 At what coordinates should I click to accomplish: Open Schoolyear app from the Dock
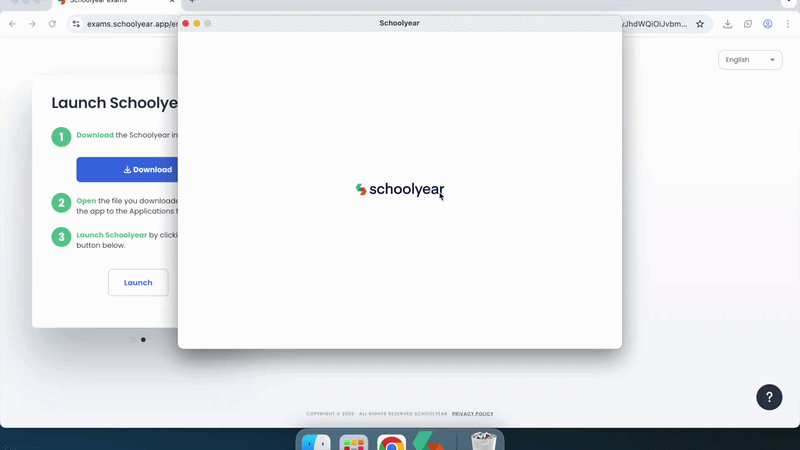(428, 441)
